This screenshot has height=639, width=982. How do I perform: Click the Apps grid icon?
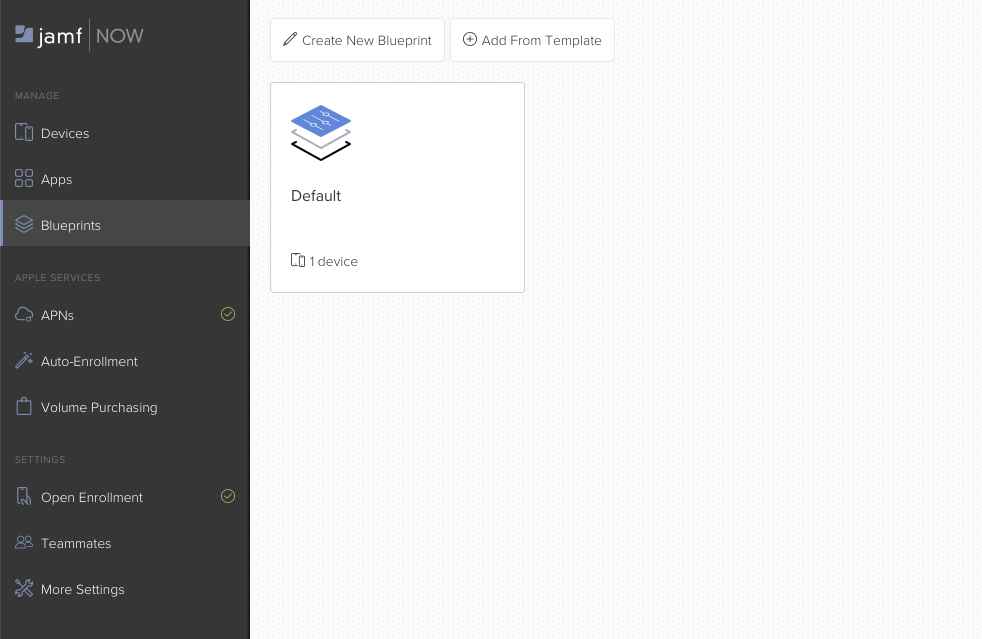(24, 179)
